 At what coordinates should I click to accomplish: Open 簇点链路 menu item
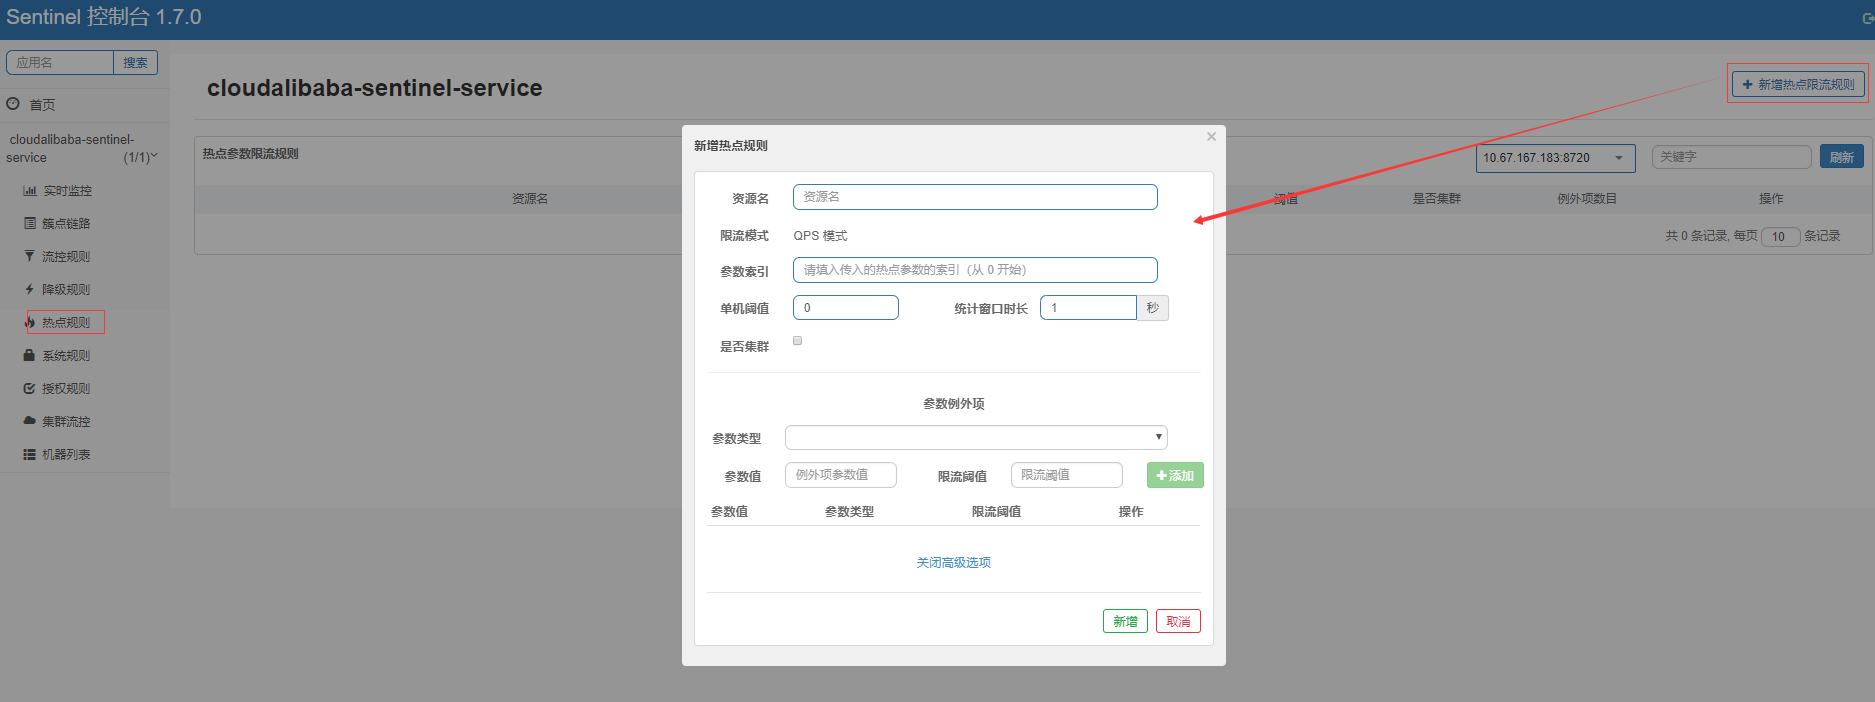coord(66,223)
